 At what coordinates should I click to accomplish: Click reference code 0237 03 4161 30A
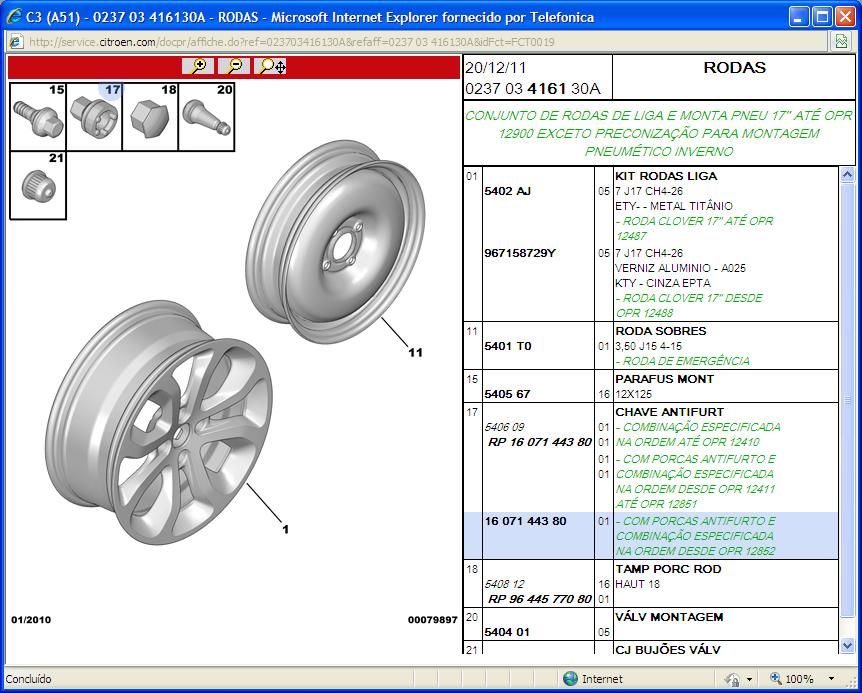533,88
